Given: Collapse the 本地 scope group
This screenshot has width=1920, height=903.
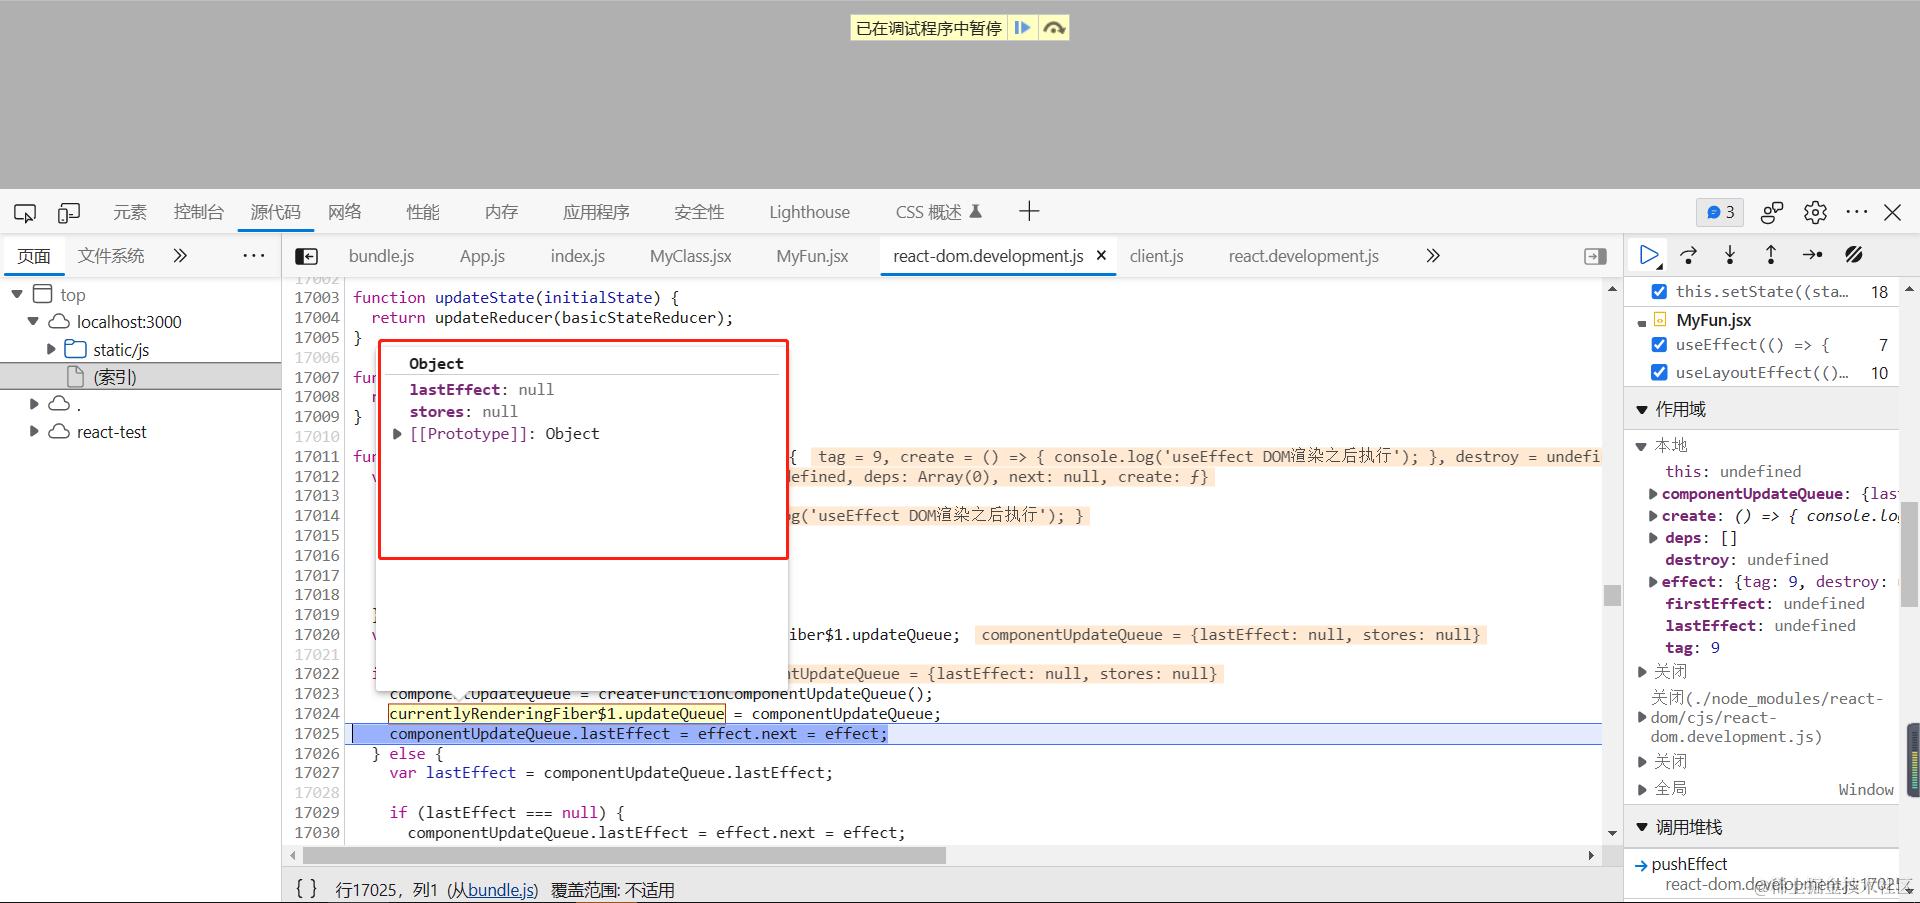Looking at the screenshot, I should (x=1642, y=446).
